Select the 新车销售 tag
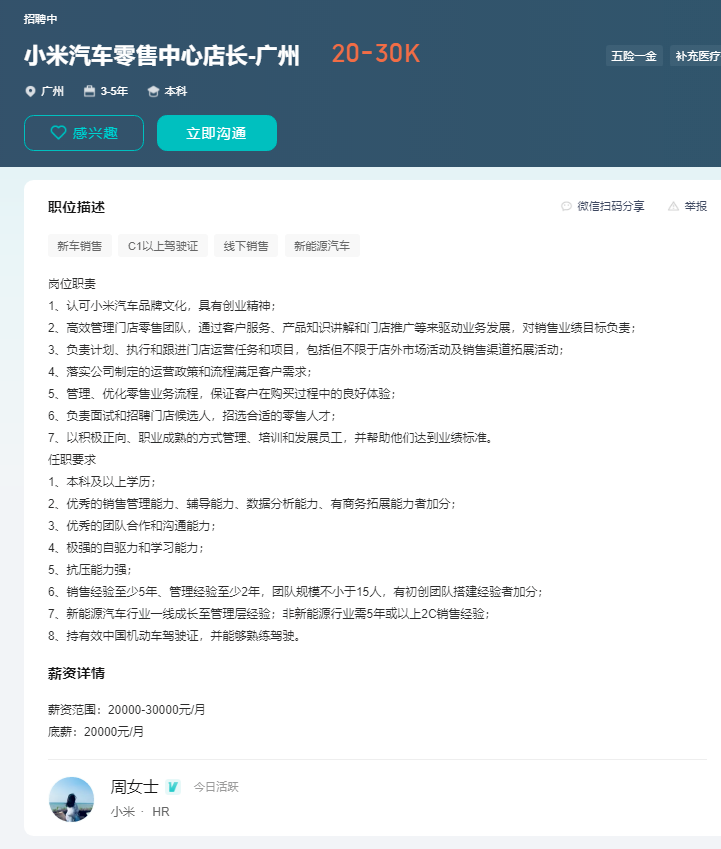 (x=80, y=246)
